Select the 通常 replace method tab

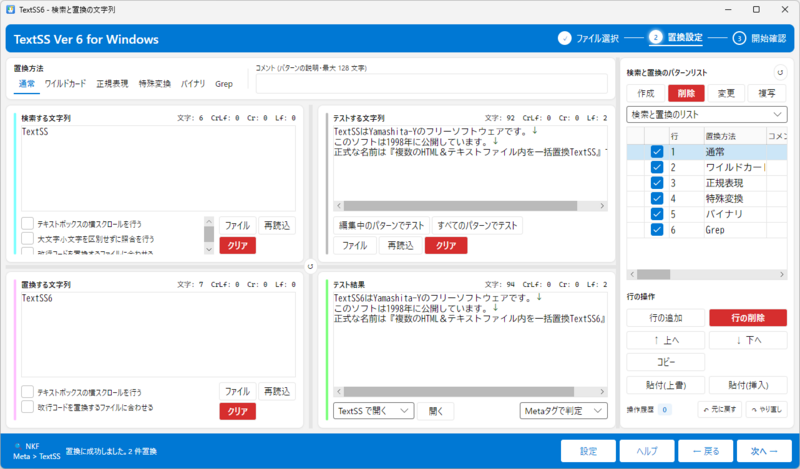[27, 84]
